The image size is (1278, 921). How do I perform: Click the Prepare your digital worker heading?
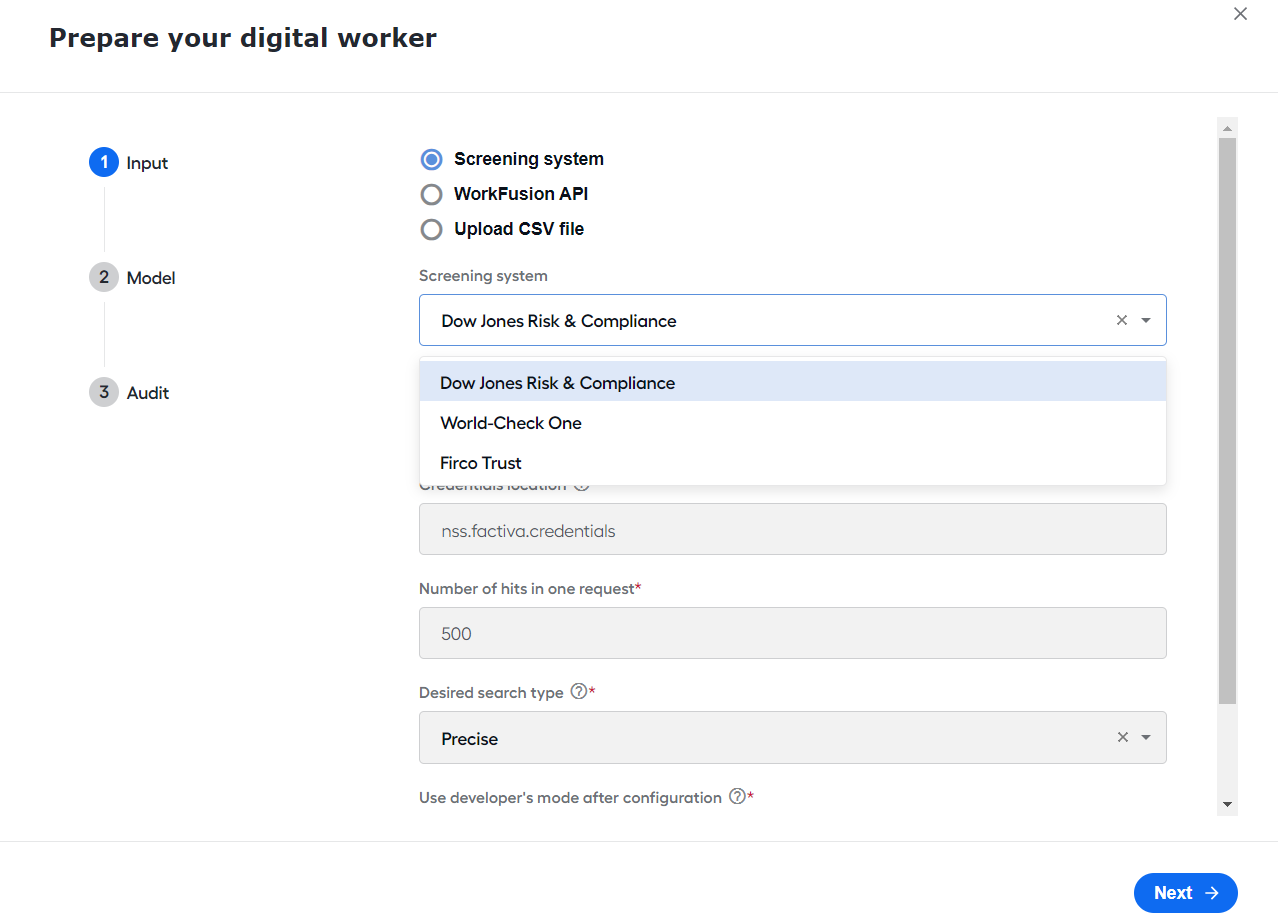[x=243, y=38]
